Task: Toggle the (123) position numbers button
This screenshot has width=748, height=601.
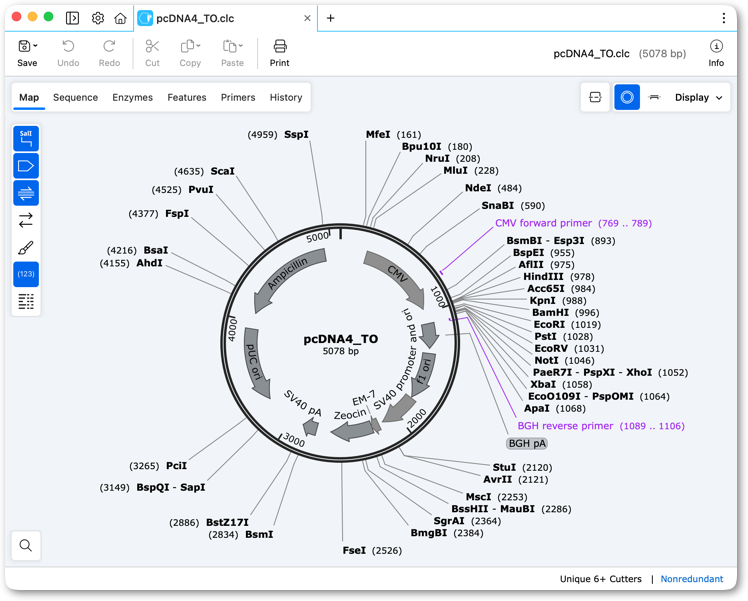Action: 26,274
